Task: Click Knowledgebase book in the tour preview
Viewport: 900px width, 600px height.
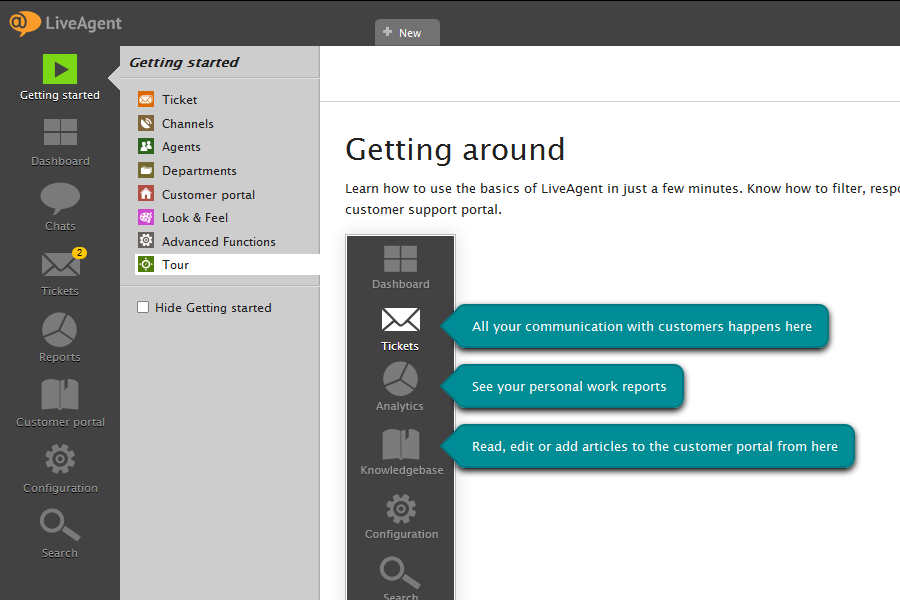Action: pos(401,444)
